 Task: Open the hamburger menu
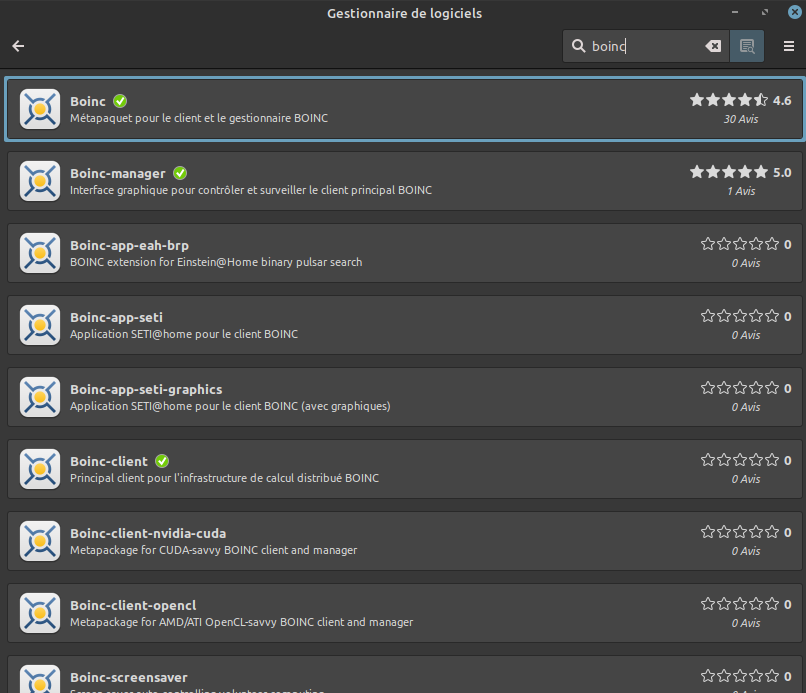pyautogui.click(x=789, y=46)
